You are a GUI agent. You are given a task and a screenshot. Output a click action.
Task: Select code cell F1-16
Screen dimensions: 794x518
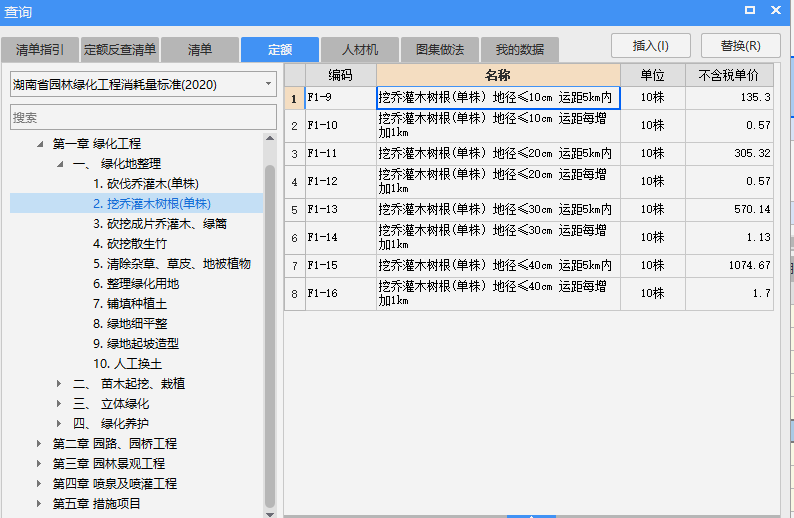point(341,294)
